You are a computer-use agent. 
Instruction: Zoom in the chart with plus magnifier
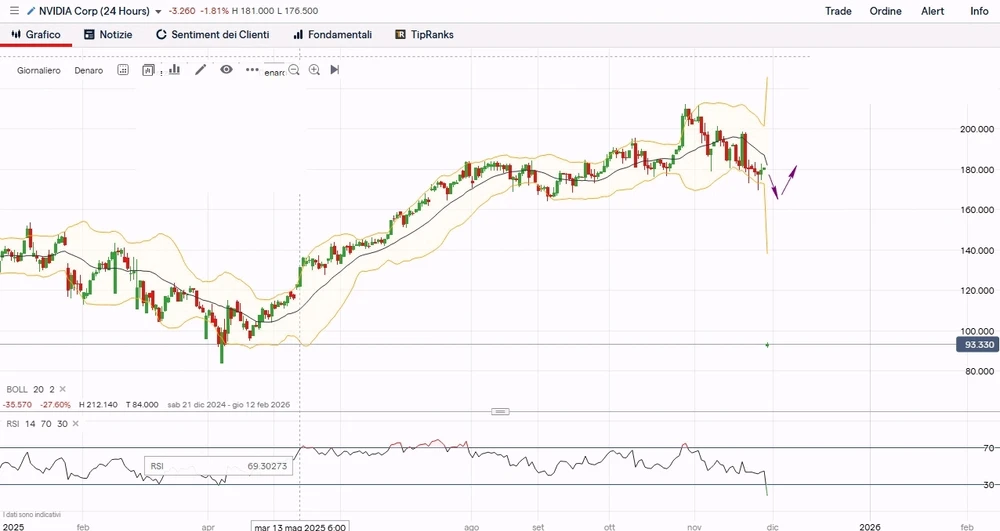(x=314, y=70)
